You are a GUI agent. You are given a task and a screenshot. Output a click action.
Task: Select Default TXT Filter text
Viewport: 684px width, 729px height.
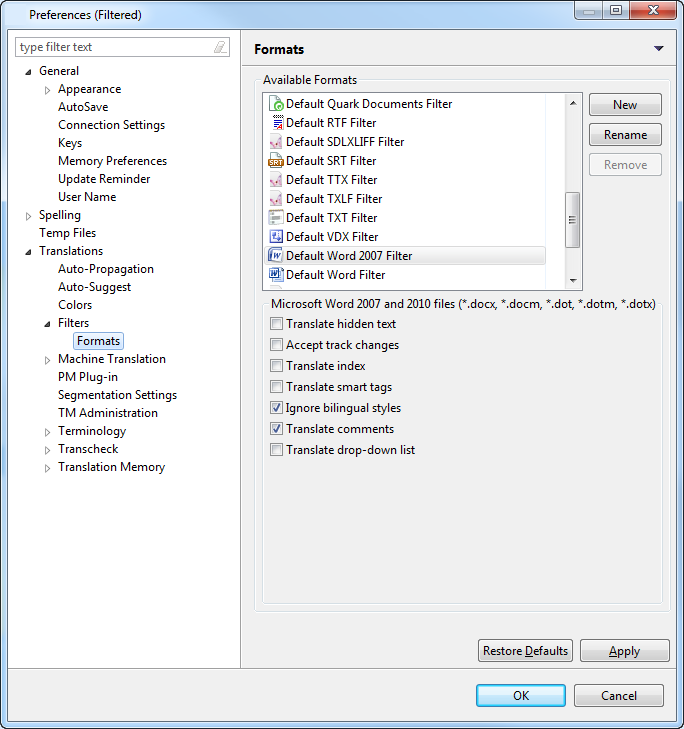click(332, 218)
